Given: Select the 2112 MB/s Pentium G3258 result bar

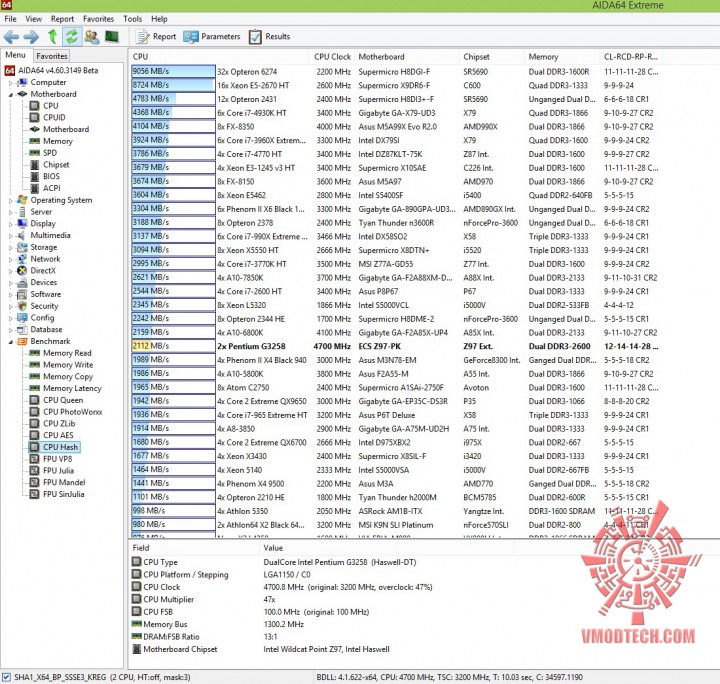Looking at the screenshot, I should (173, 346).
